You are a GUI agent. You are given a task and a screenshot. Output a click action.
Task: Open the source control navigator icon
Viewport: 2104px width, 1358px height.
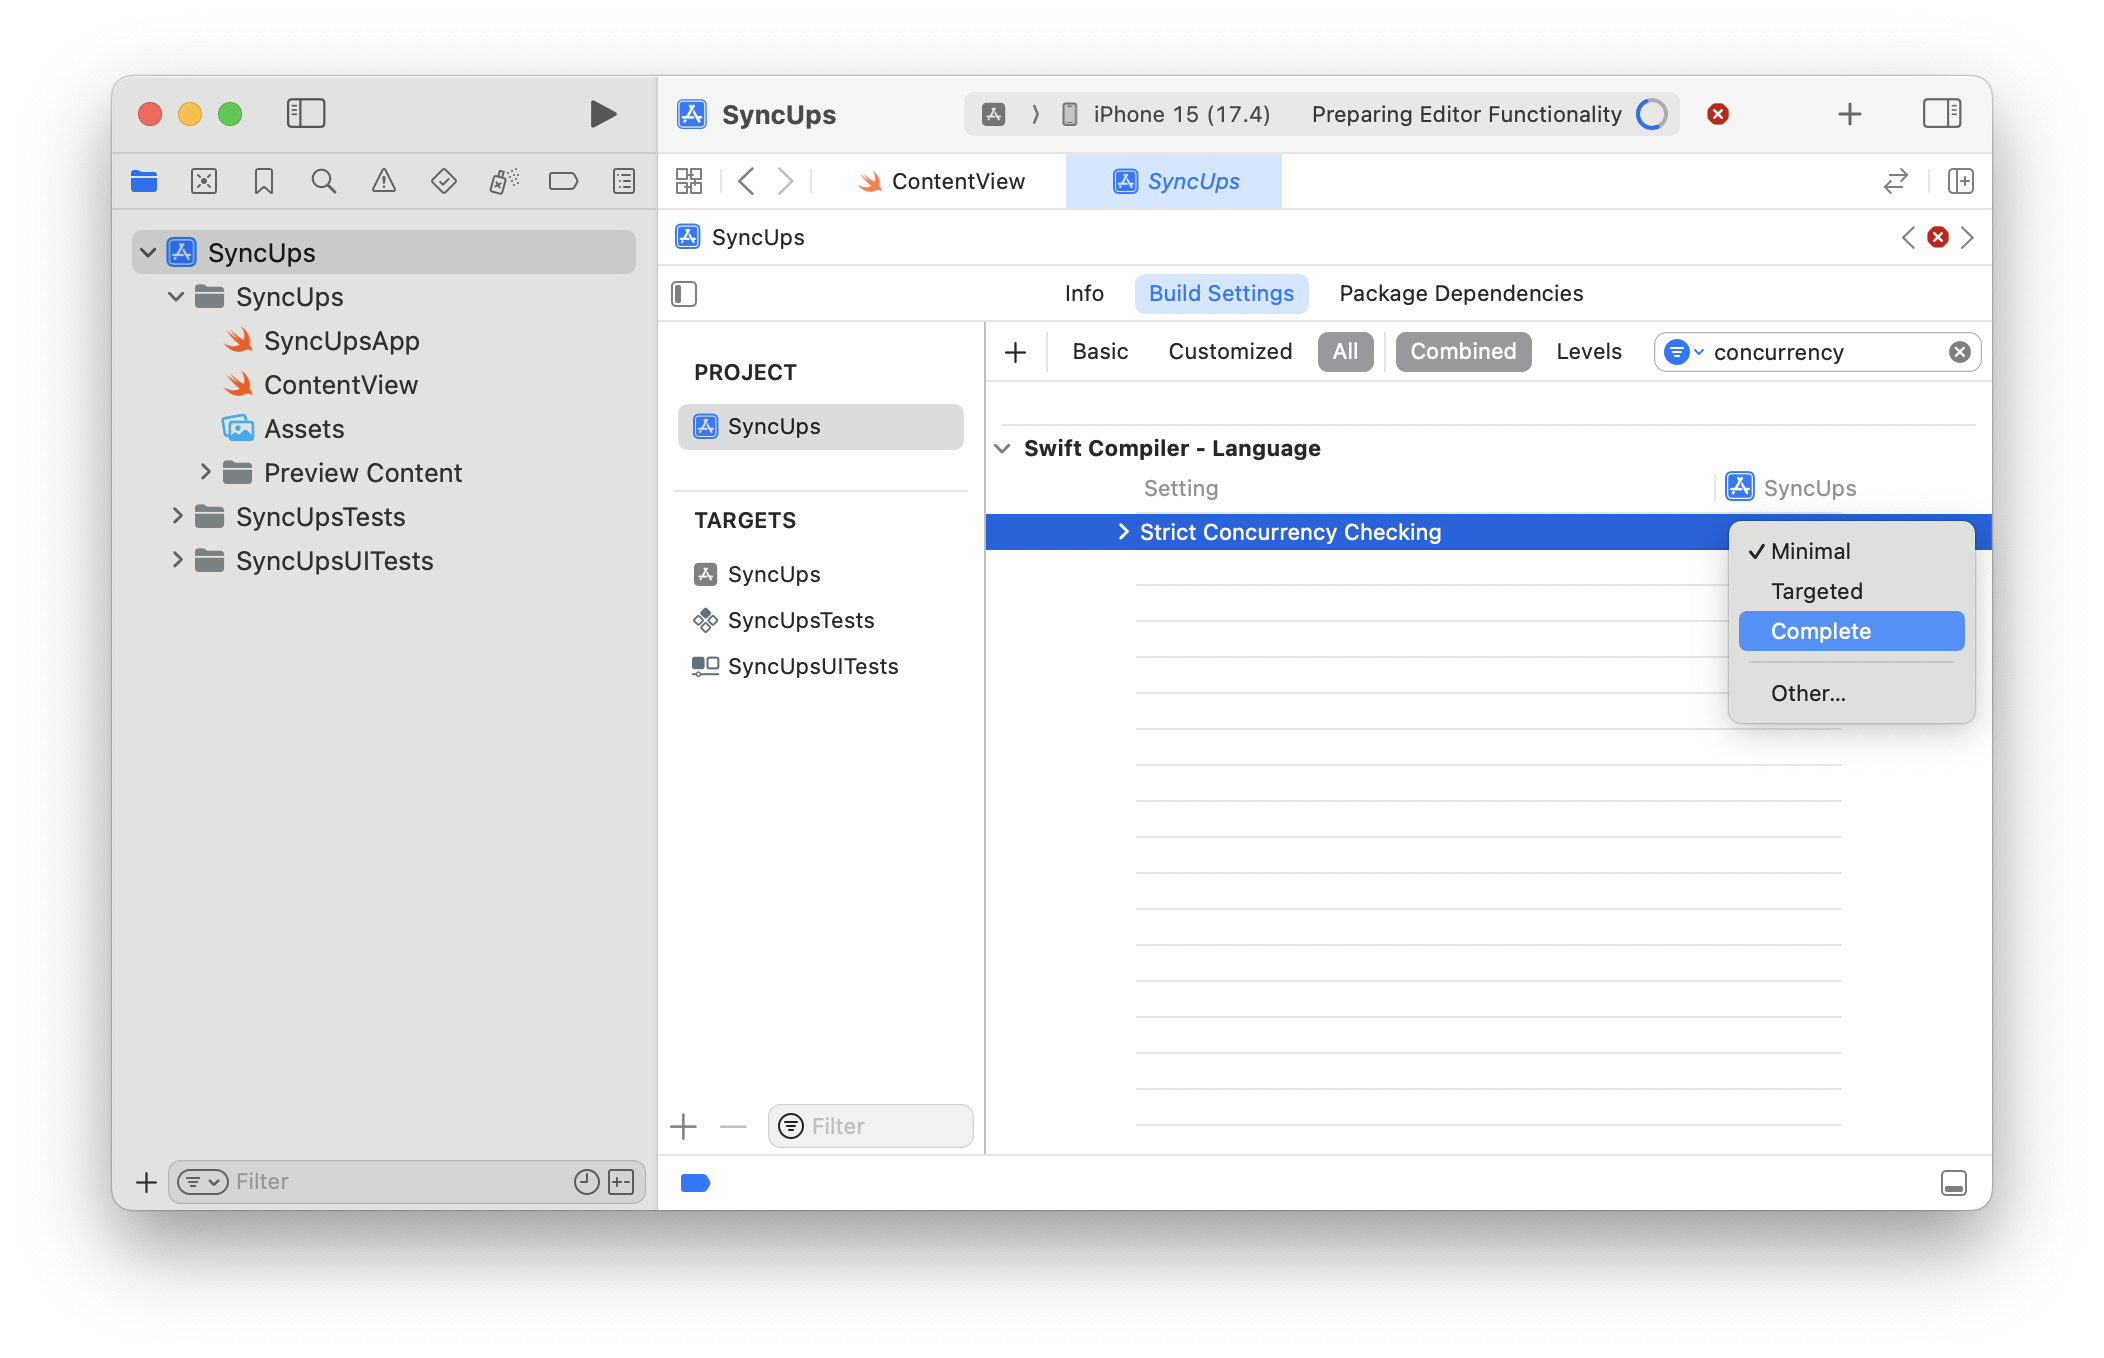point(204,181)
